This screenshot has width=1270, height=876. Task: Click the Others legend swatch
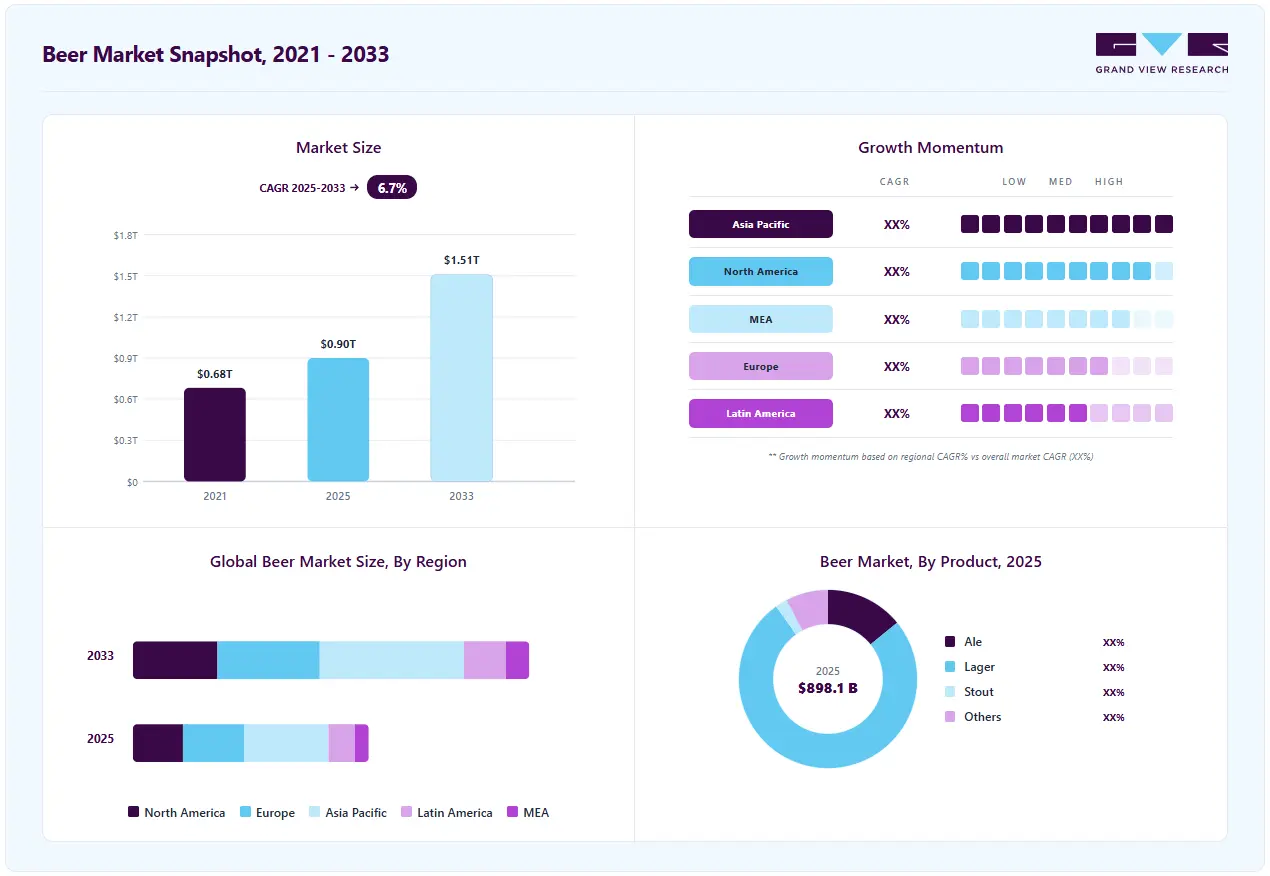coord(950,717)
